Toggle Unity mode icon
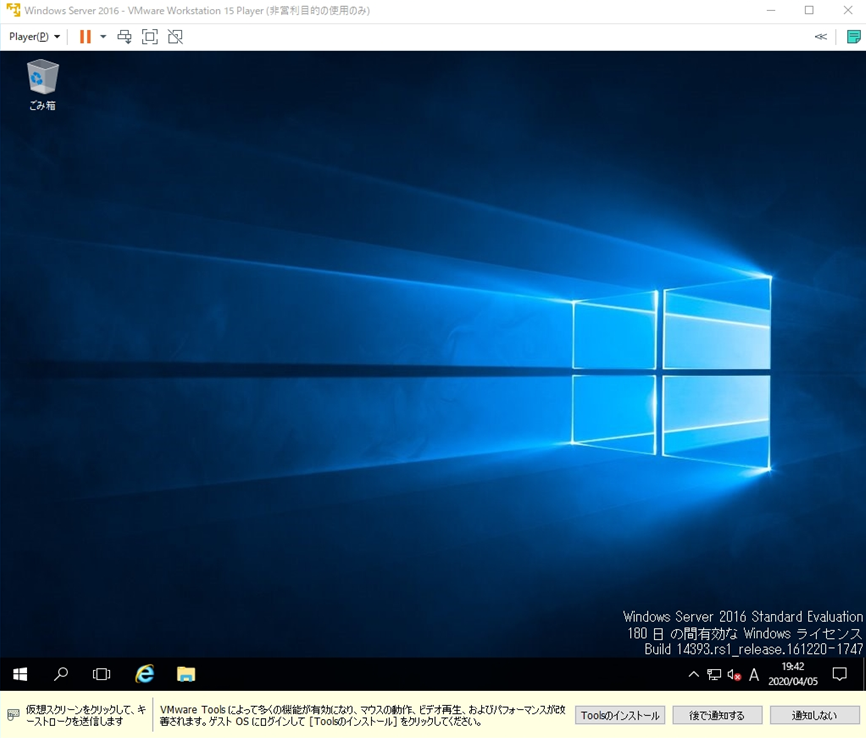 (175, 37)
